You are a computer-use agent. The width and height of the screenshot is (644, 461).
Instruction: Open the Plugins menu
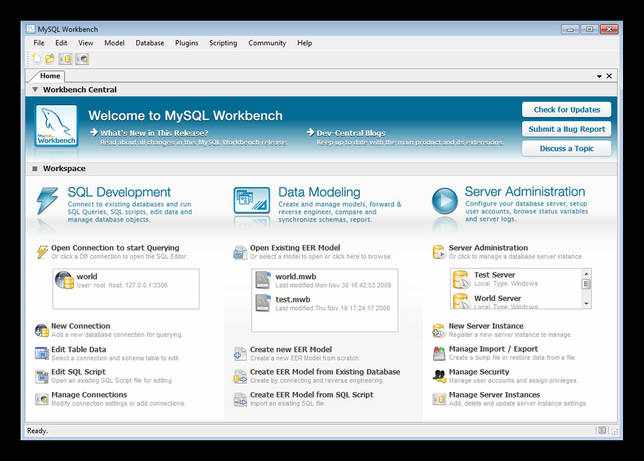pos(186,43)
